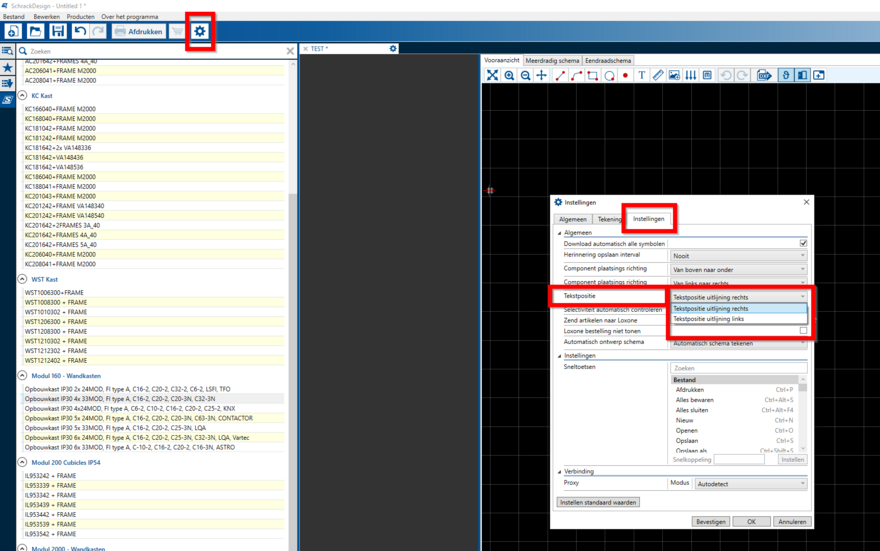Select the ruler measure tool
The height and width of the screenshot is (551, 880).
[658, 75]
